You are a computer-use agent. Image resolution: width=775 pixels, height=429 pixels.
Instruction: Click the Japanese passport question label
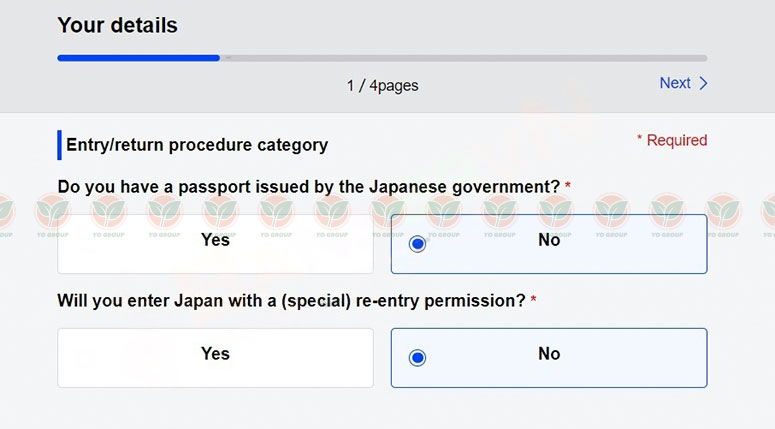(x=308, y=187)
